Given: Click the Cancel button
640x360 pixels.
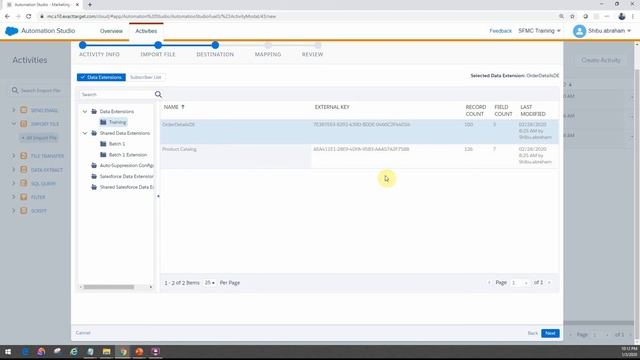Looking at the screenshot, I should click(x=83, y=333).
